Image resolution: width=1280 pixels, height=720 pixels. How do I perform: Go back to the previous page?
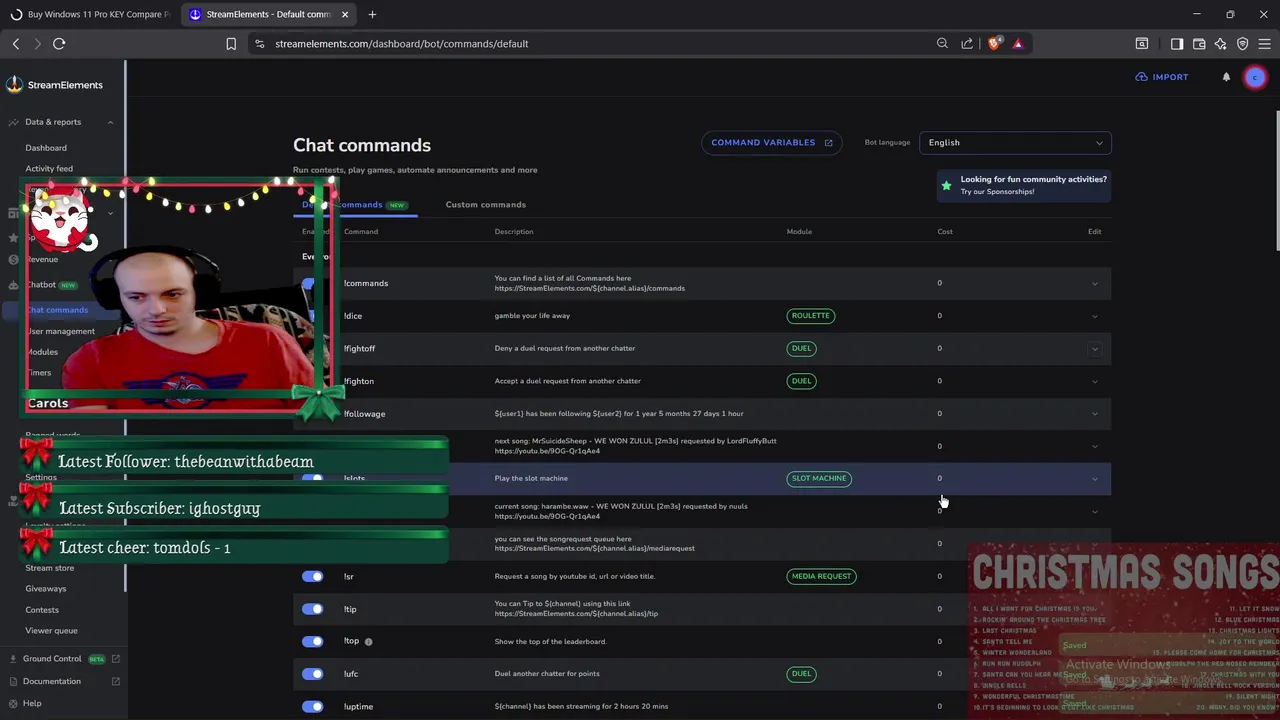click(16, 44)
